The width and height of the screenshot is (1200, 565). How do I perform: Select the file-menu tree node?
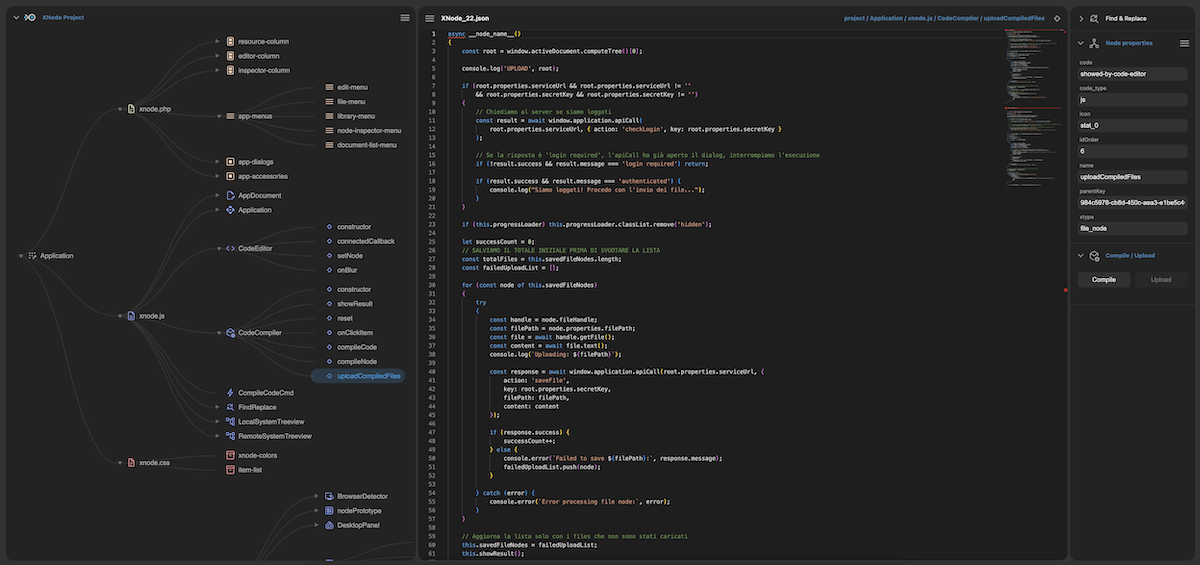pyautogui.click(x=345, y=101)
